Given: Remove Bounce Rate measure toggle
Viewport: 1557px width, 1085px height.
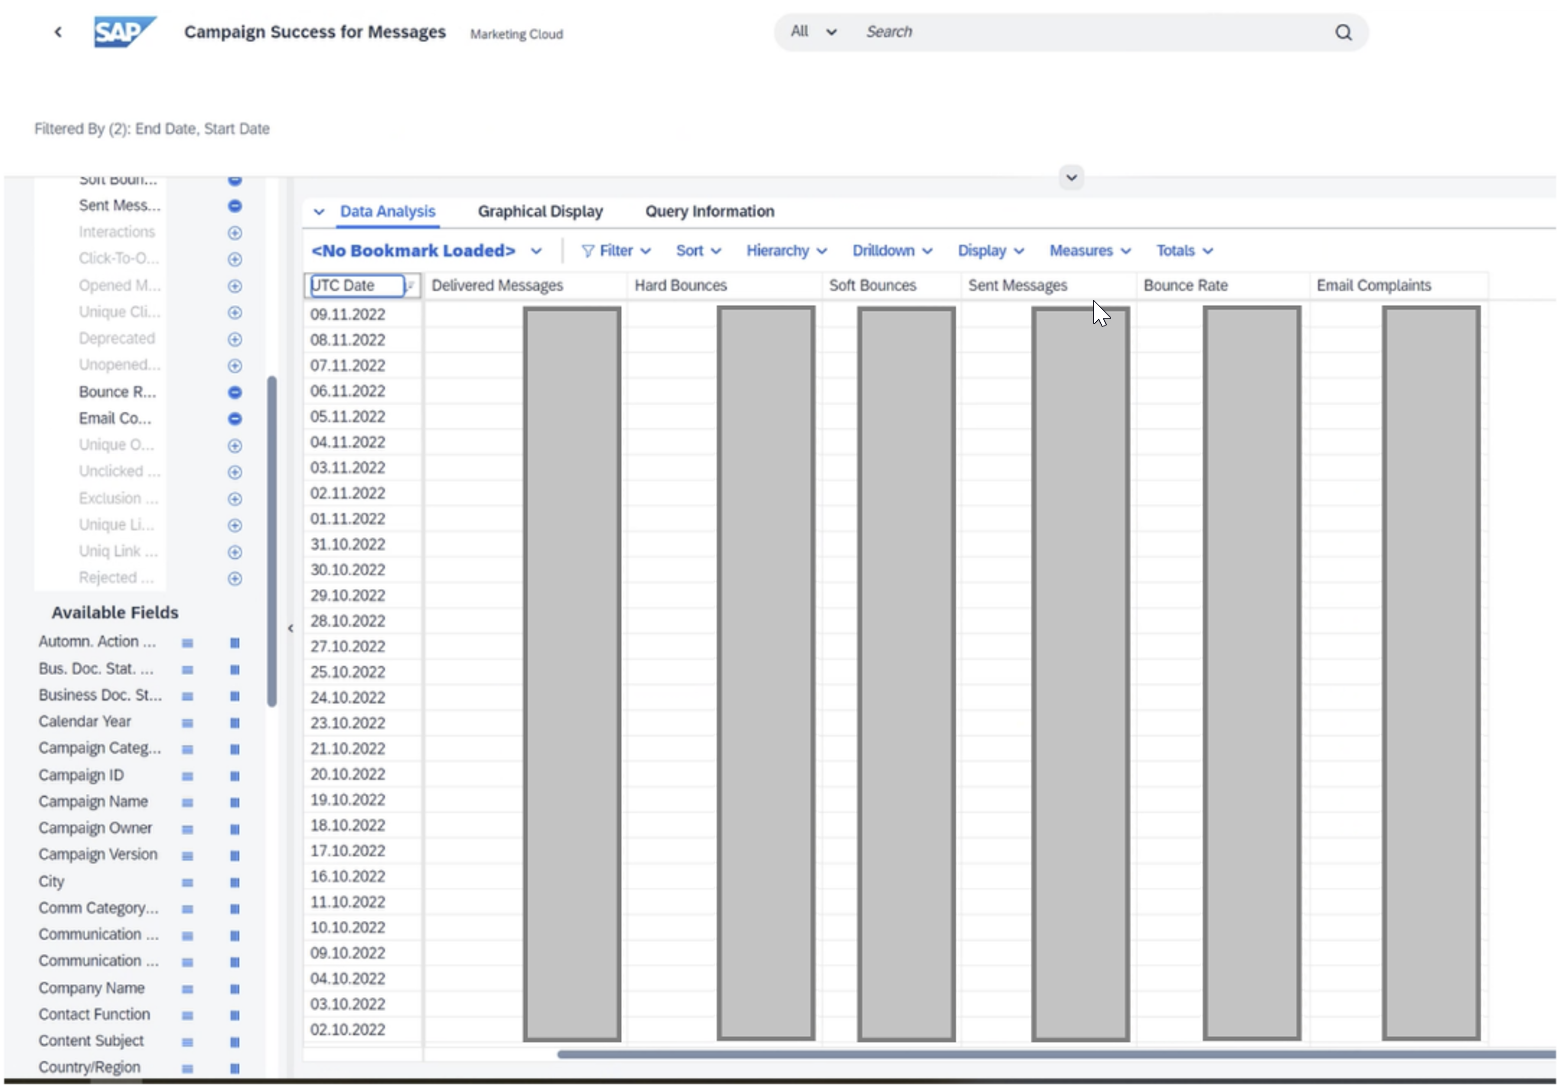Looking at the screenshot, I should pyautogui.click(x=235, y=393).
